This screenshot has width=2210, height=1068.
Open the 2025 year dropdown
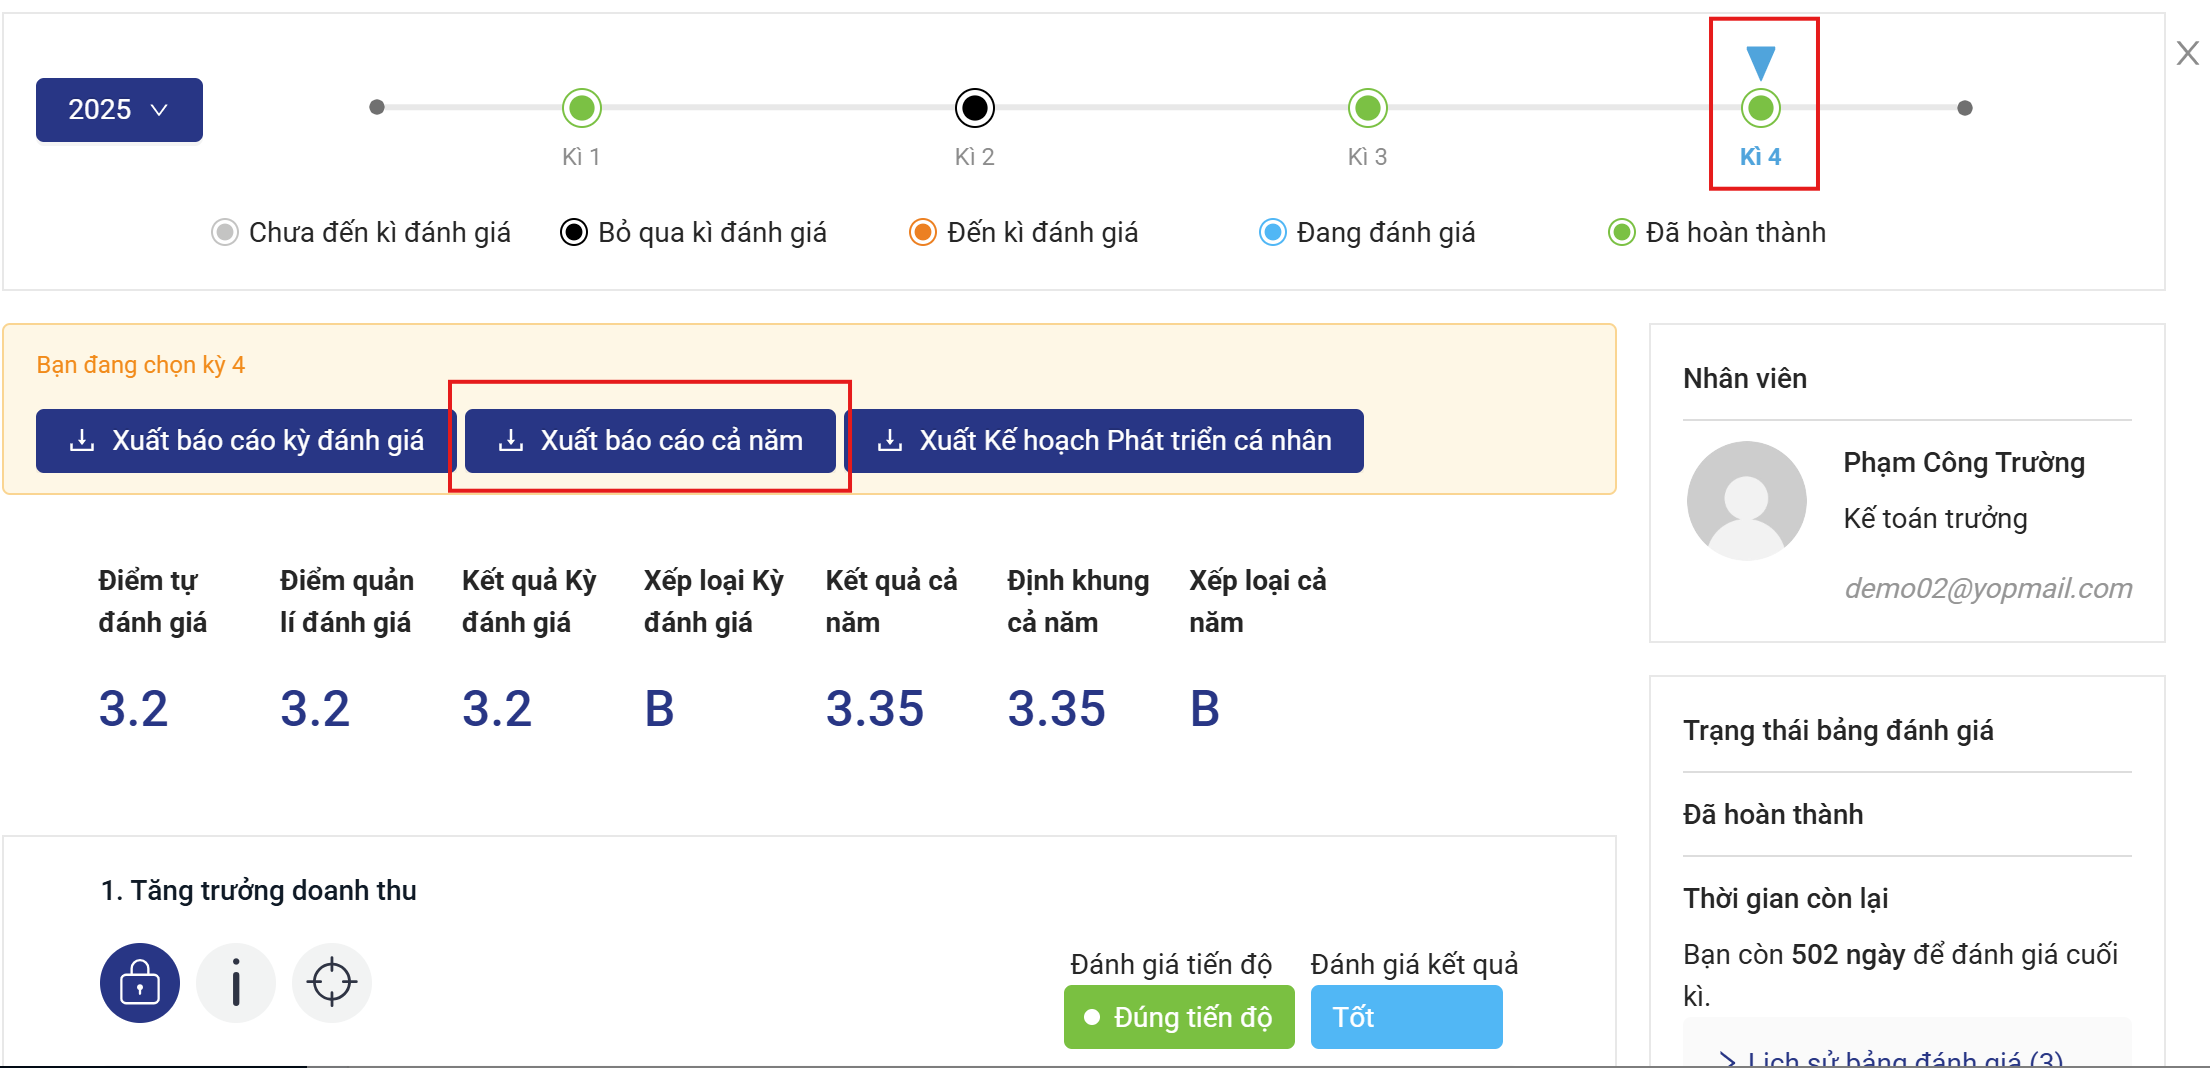119,109
